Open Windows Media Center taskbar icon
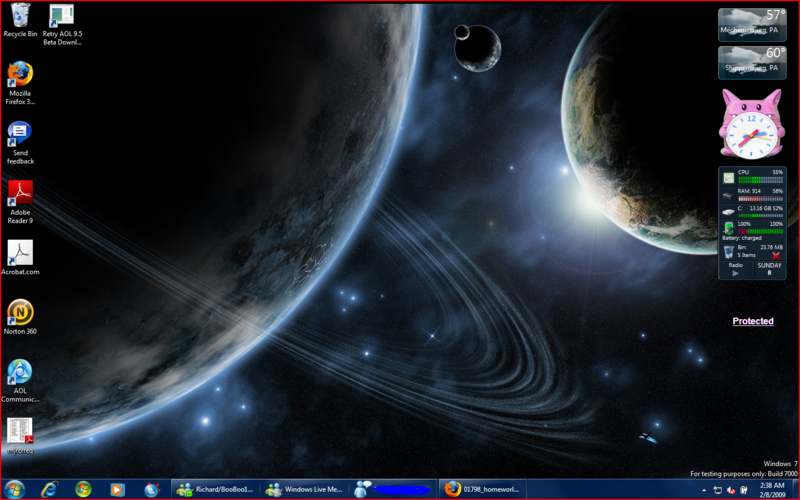Screen dimensions: 800x500 pyautogui.click(x=83, y=490)
